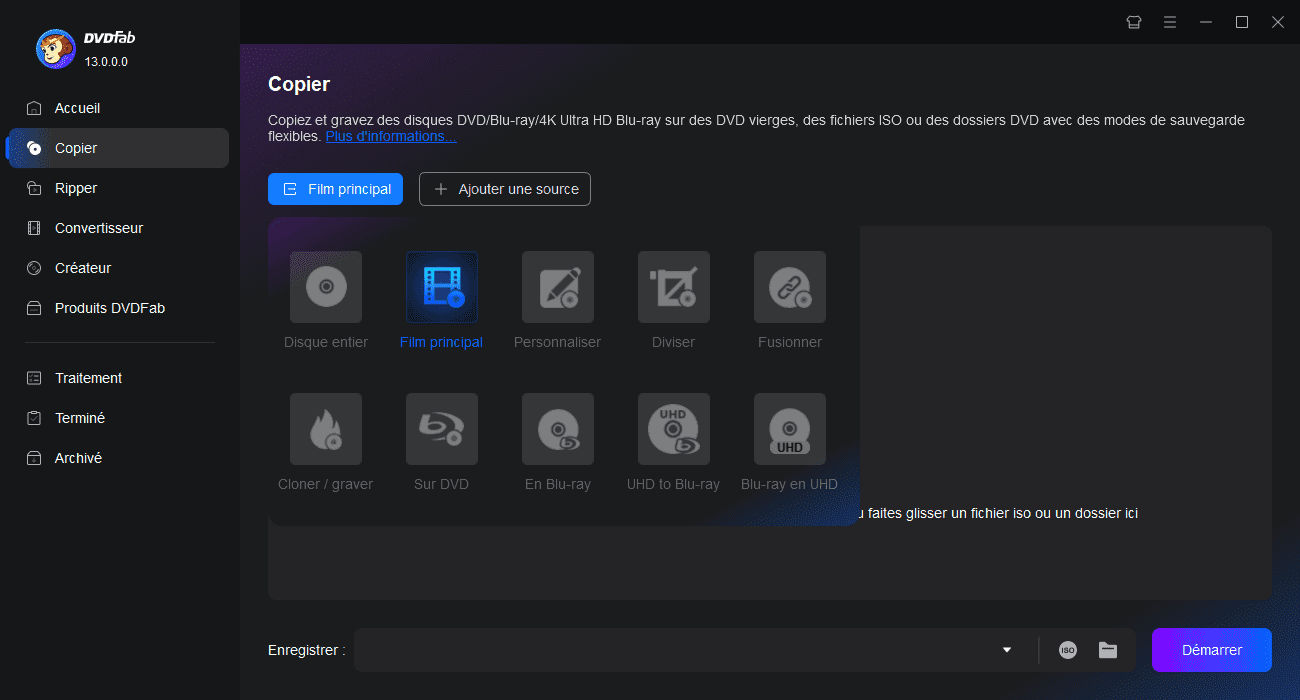
Task: Open the Film principal mode selector
Action: [336, 189]
